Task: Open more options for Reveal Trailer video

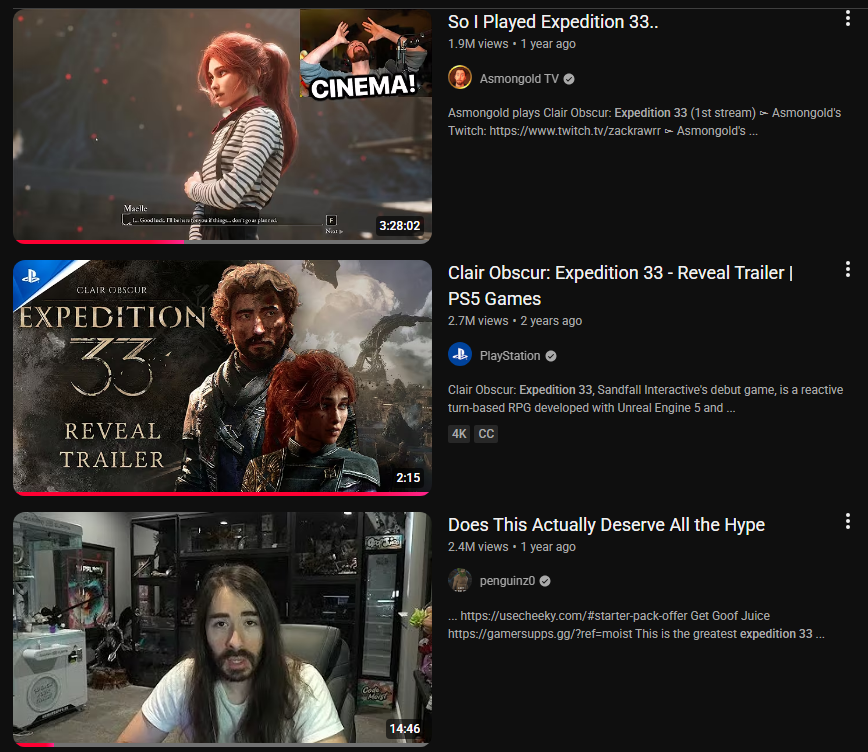Action: point(848,270)
